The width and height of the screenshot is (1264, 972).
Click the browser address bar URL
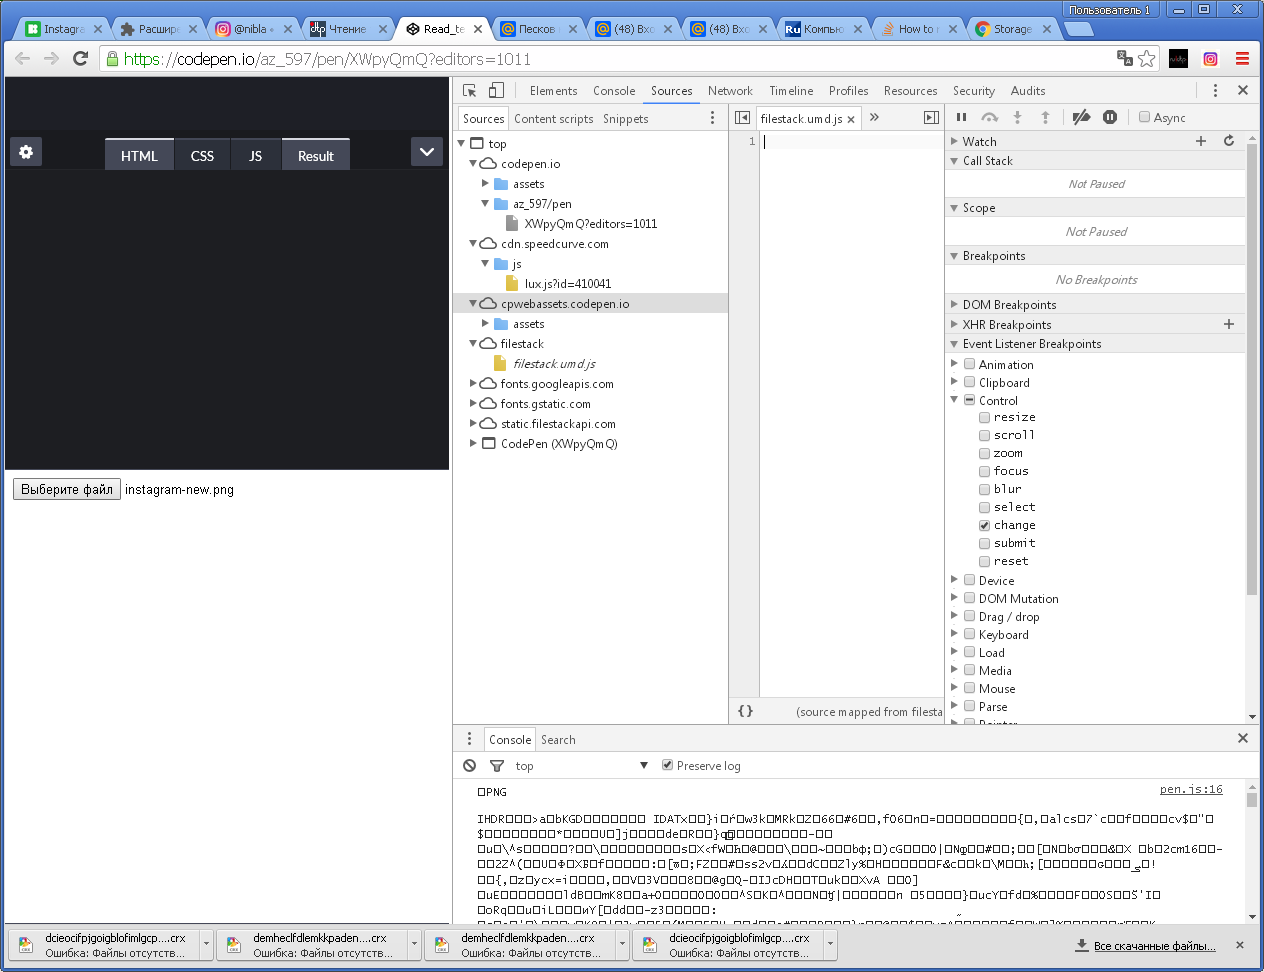point(327,59)
